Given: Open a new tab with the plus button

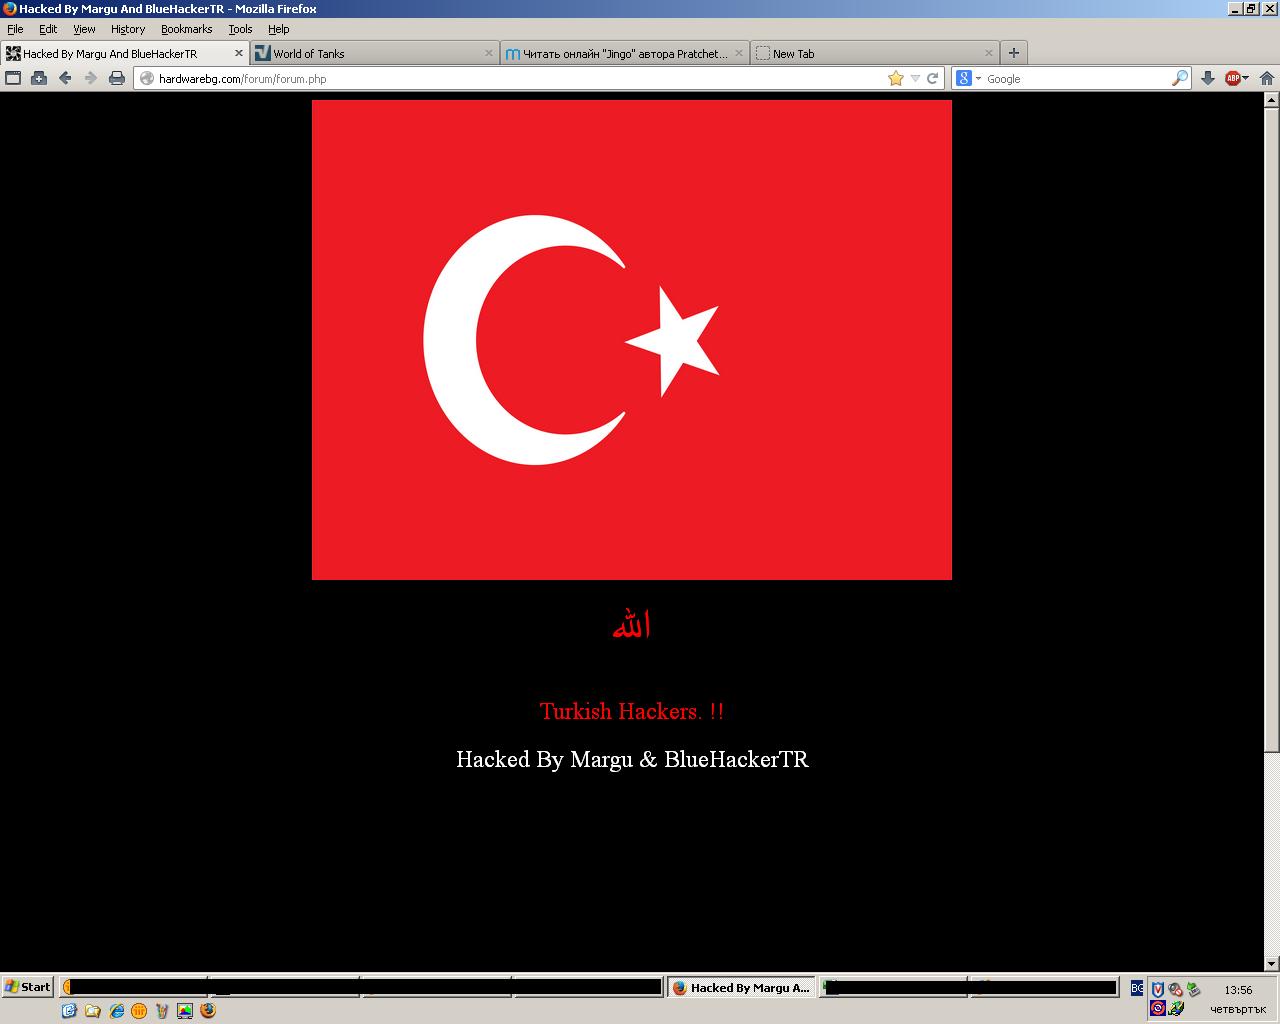Looking at the screenshot, I should [1013, 53].
